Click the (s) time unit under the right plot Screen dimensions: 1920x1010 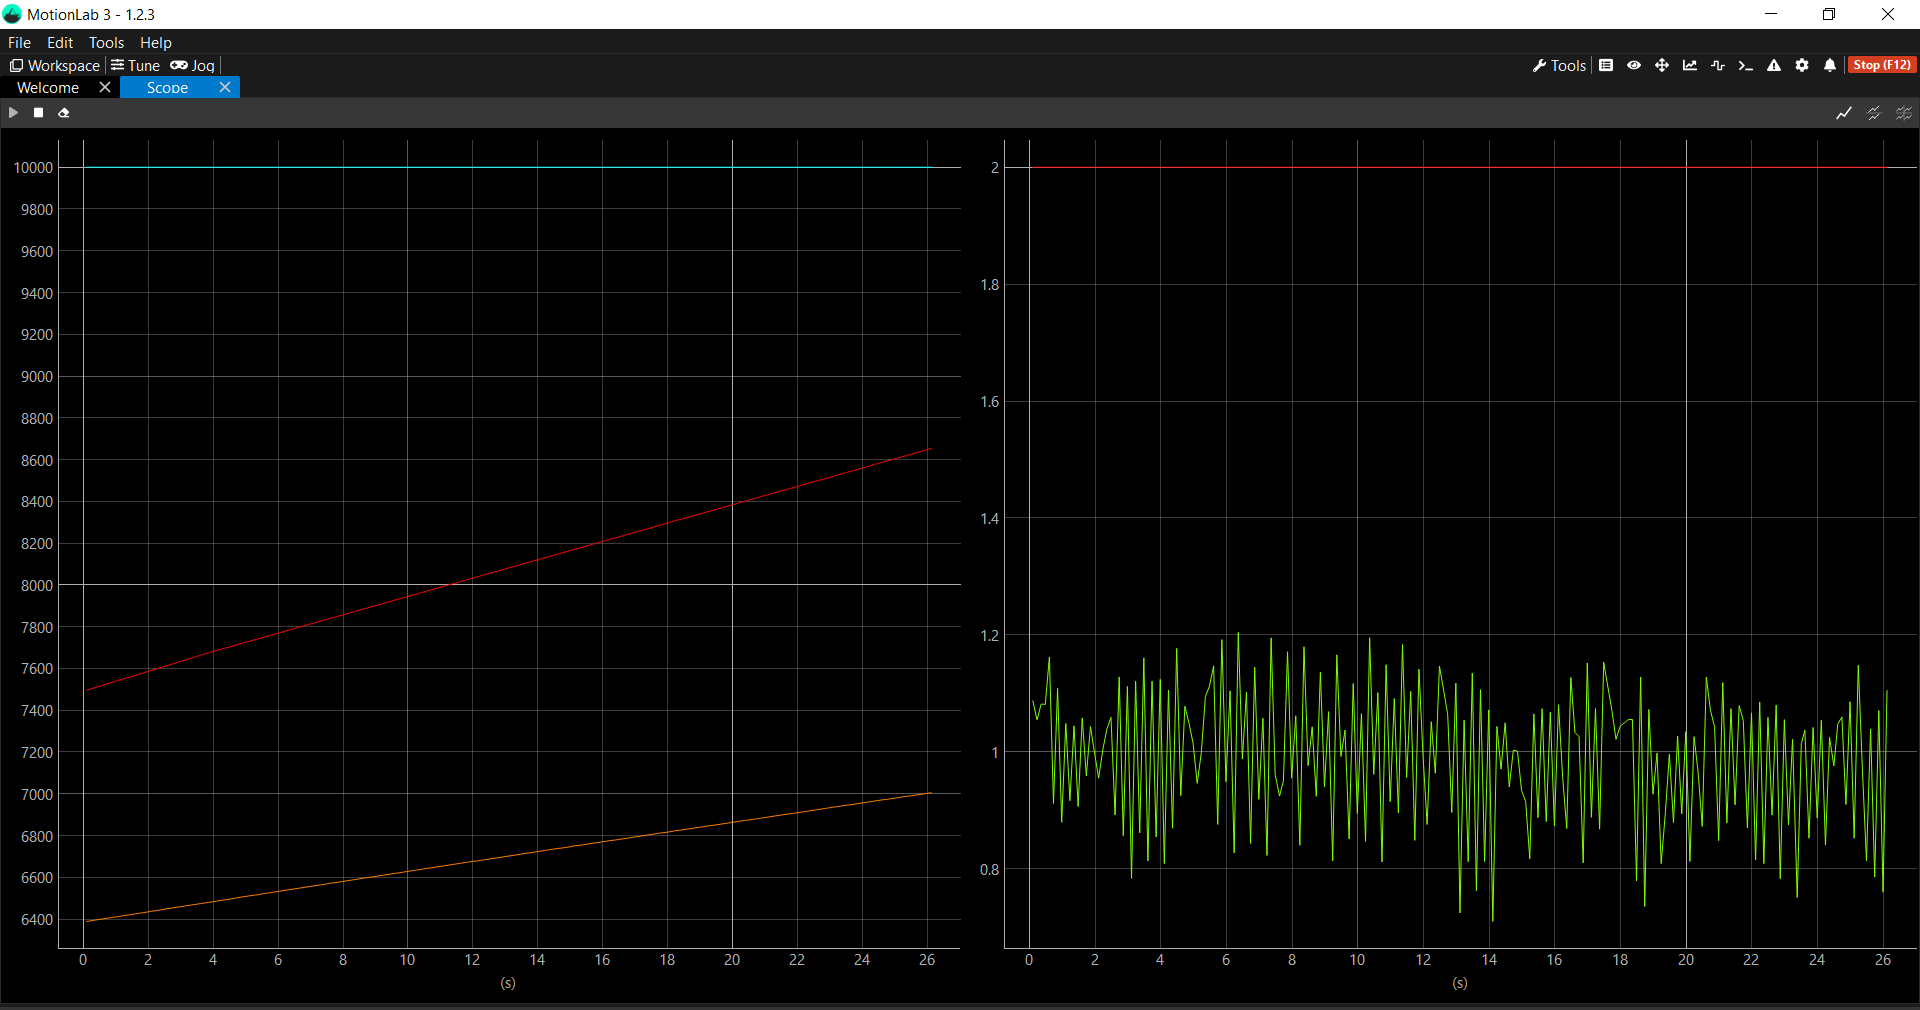click(x=1460, y=983)
